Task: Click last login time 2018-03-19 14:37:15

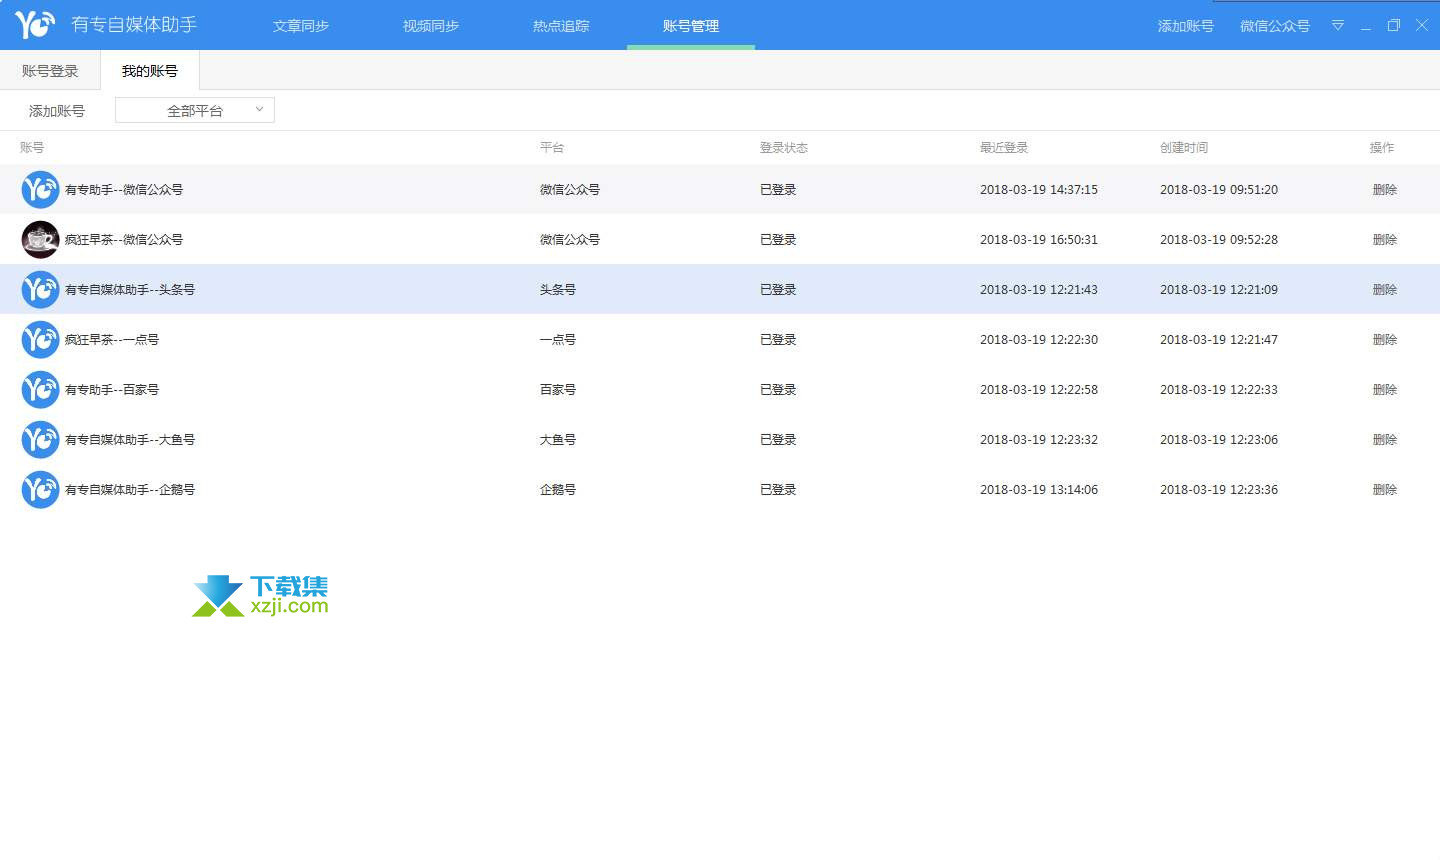Action: (1039, 190)
